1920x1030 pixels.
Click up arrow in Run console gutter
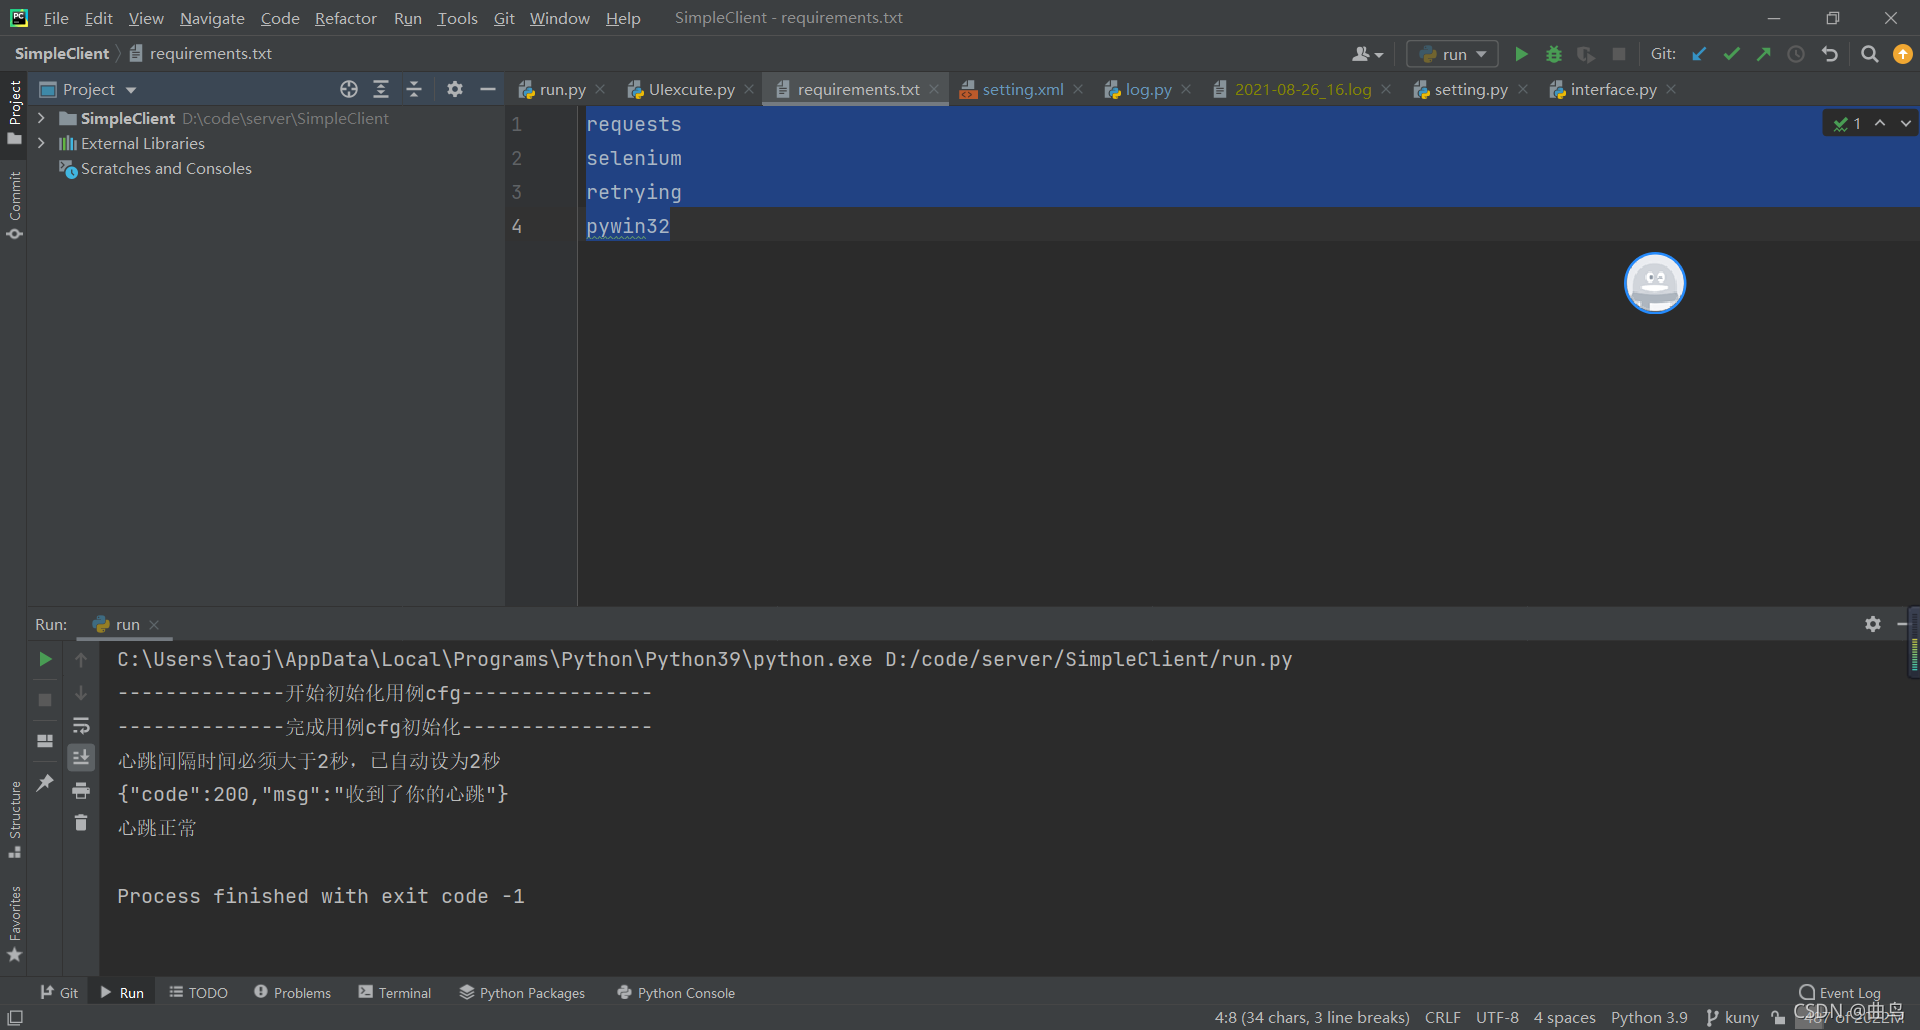point(81,659)
